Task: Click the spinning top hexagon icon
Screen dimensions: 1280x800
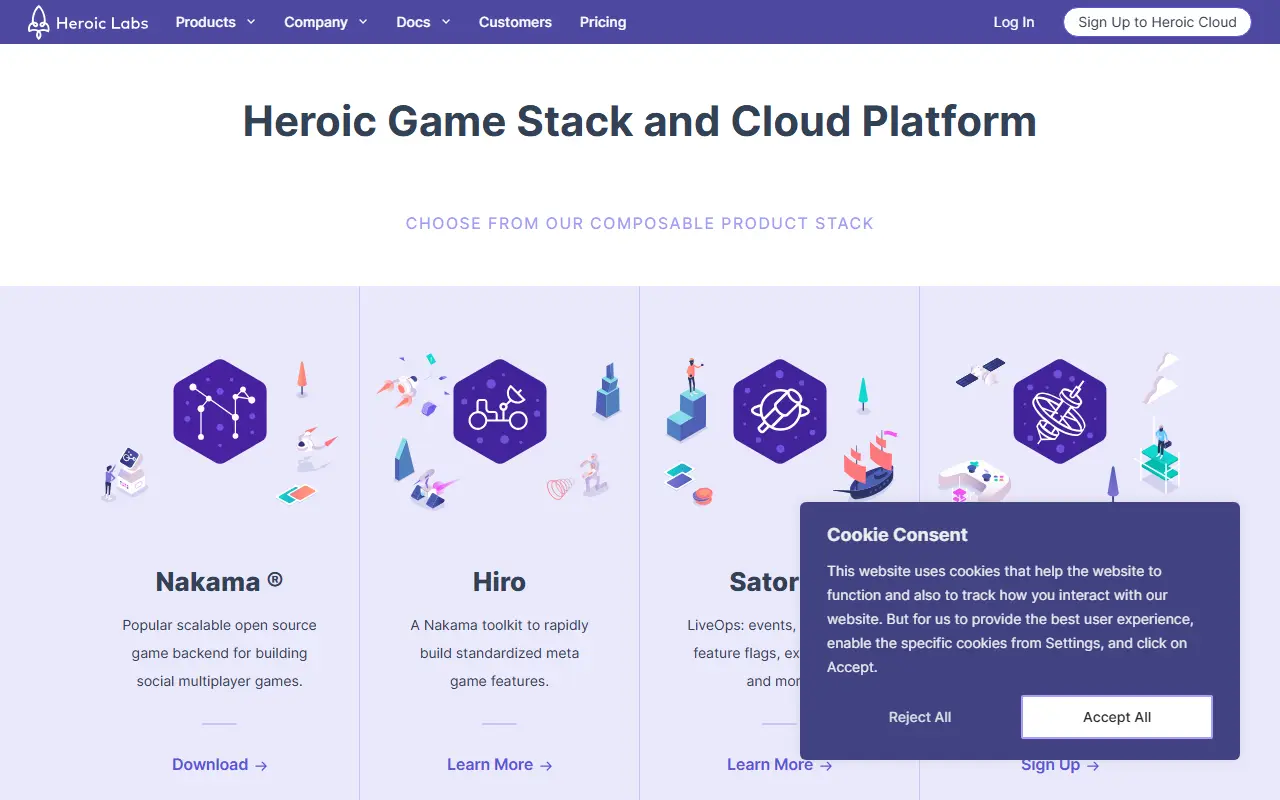Action: point(1060,411)
